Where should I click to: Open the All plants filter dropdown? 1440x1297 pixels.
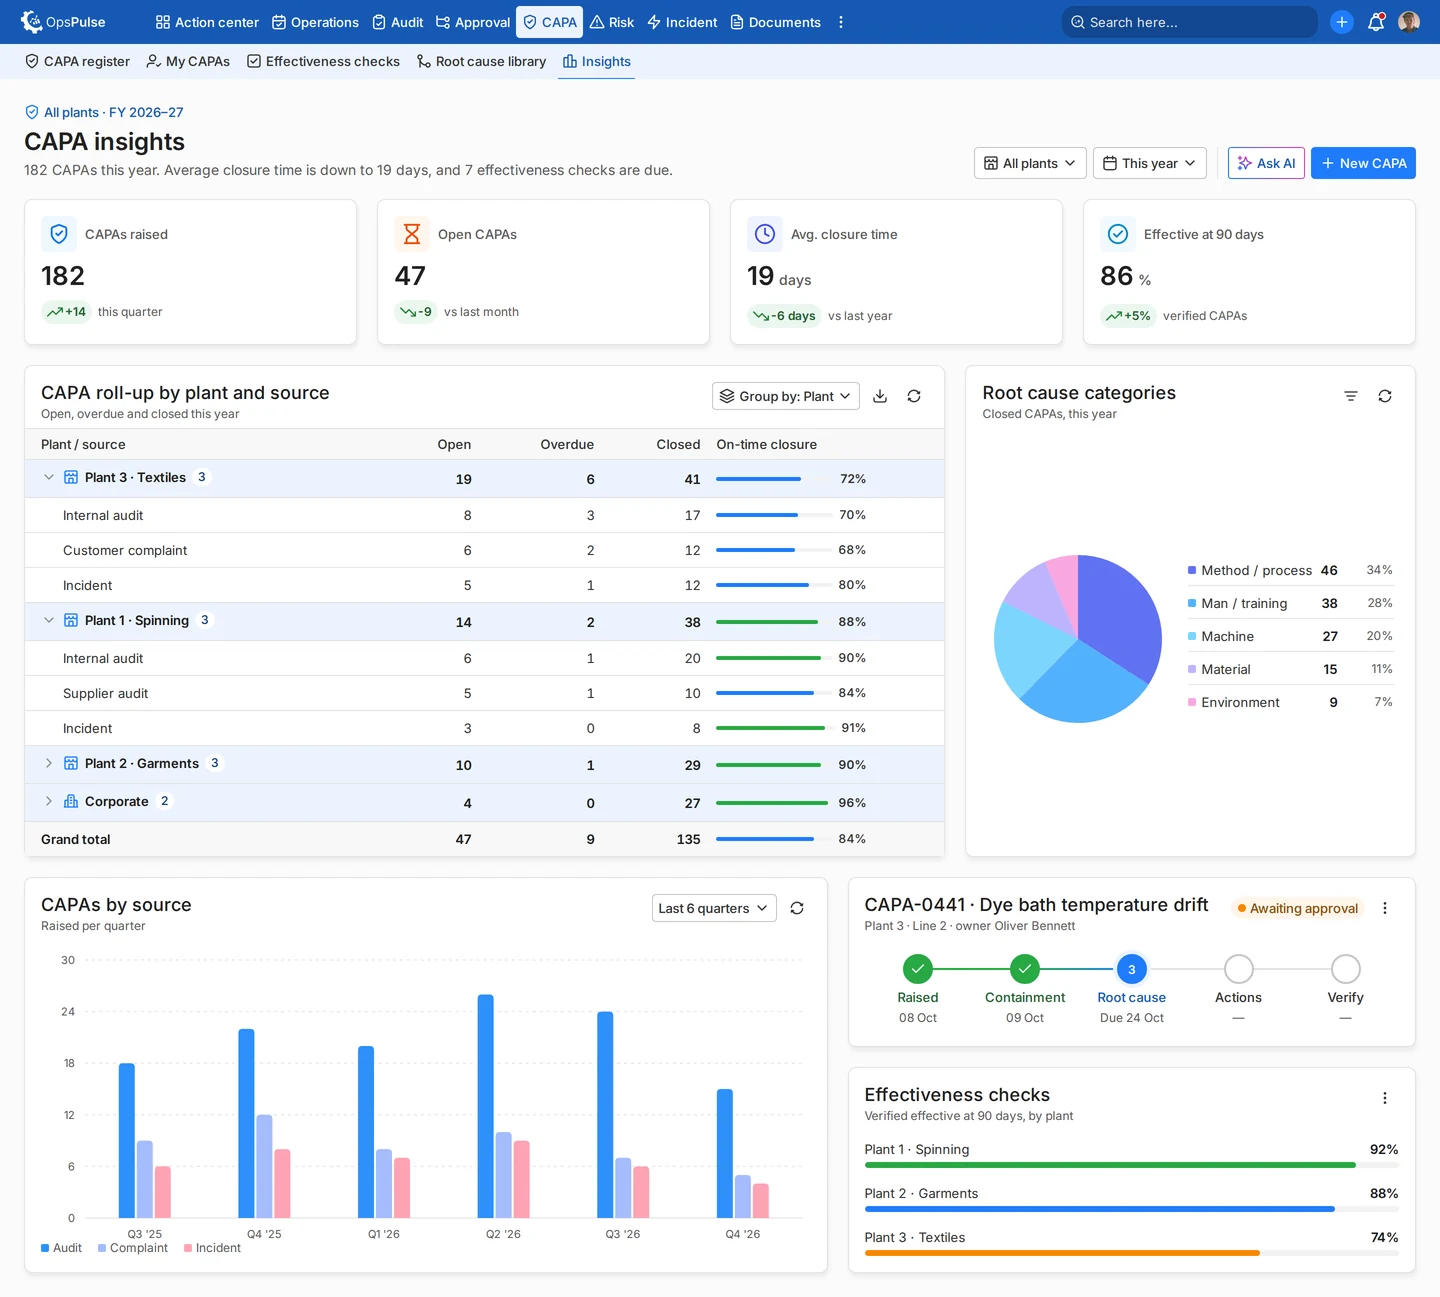coord(1030,163)
